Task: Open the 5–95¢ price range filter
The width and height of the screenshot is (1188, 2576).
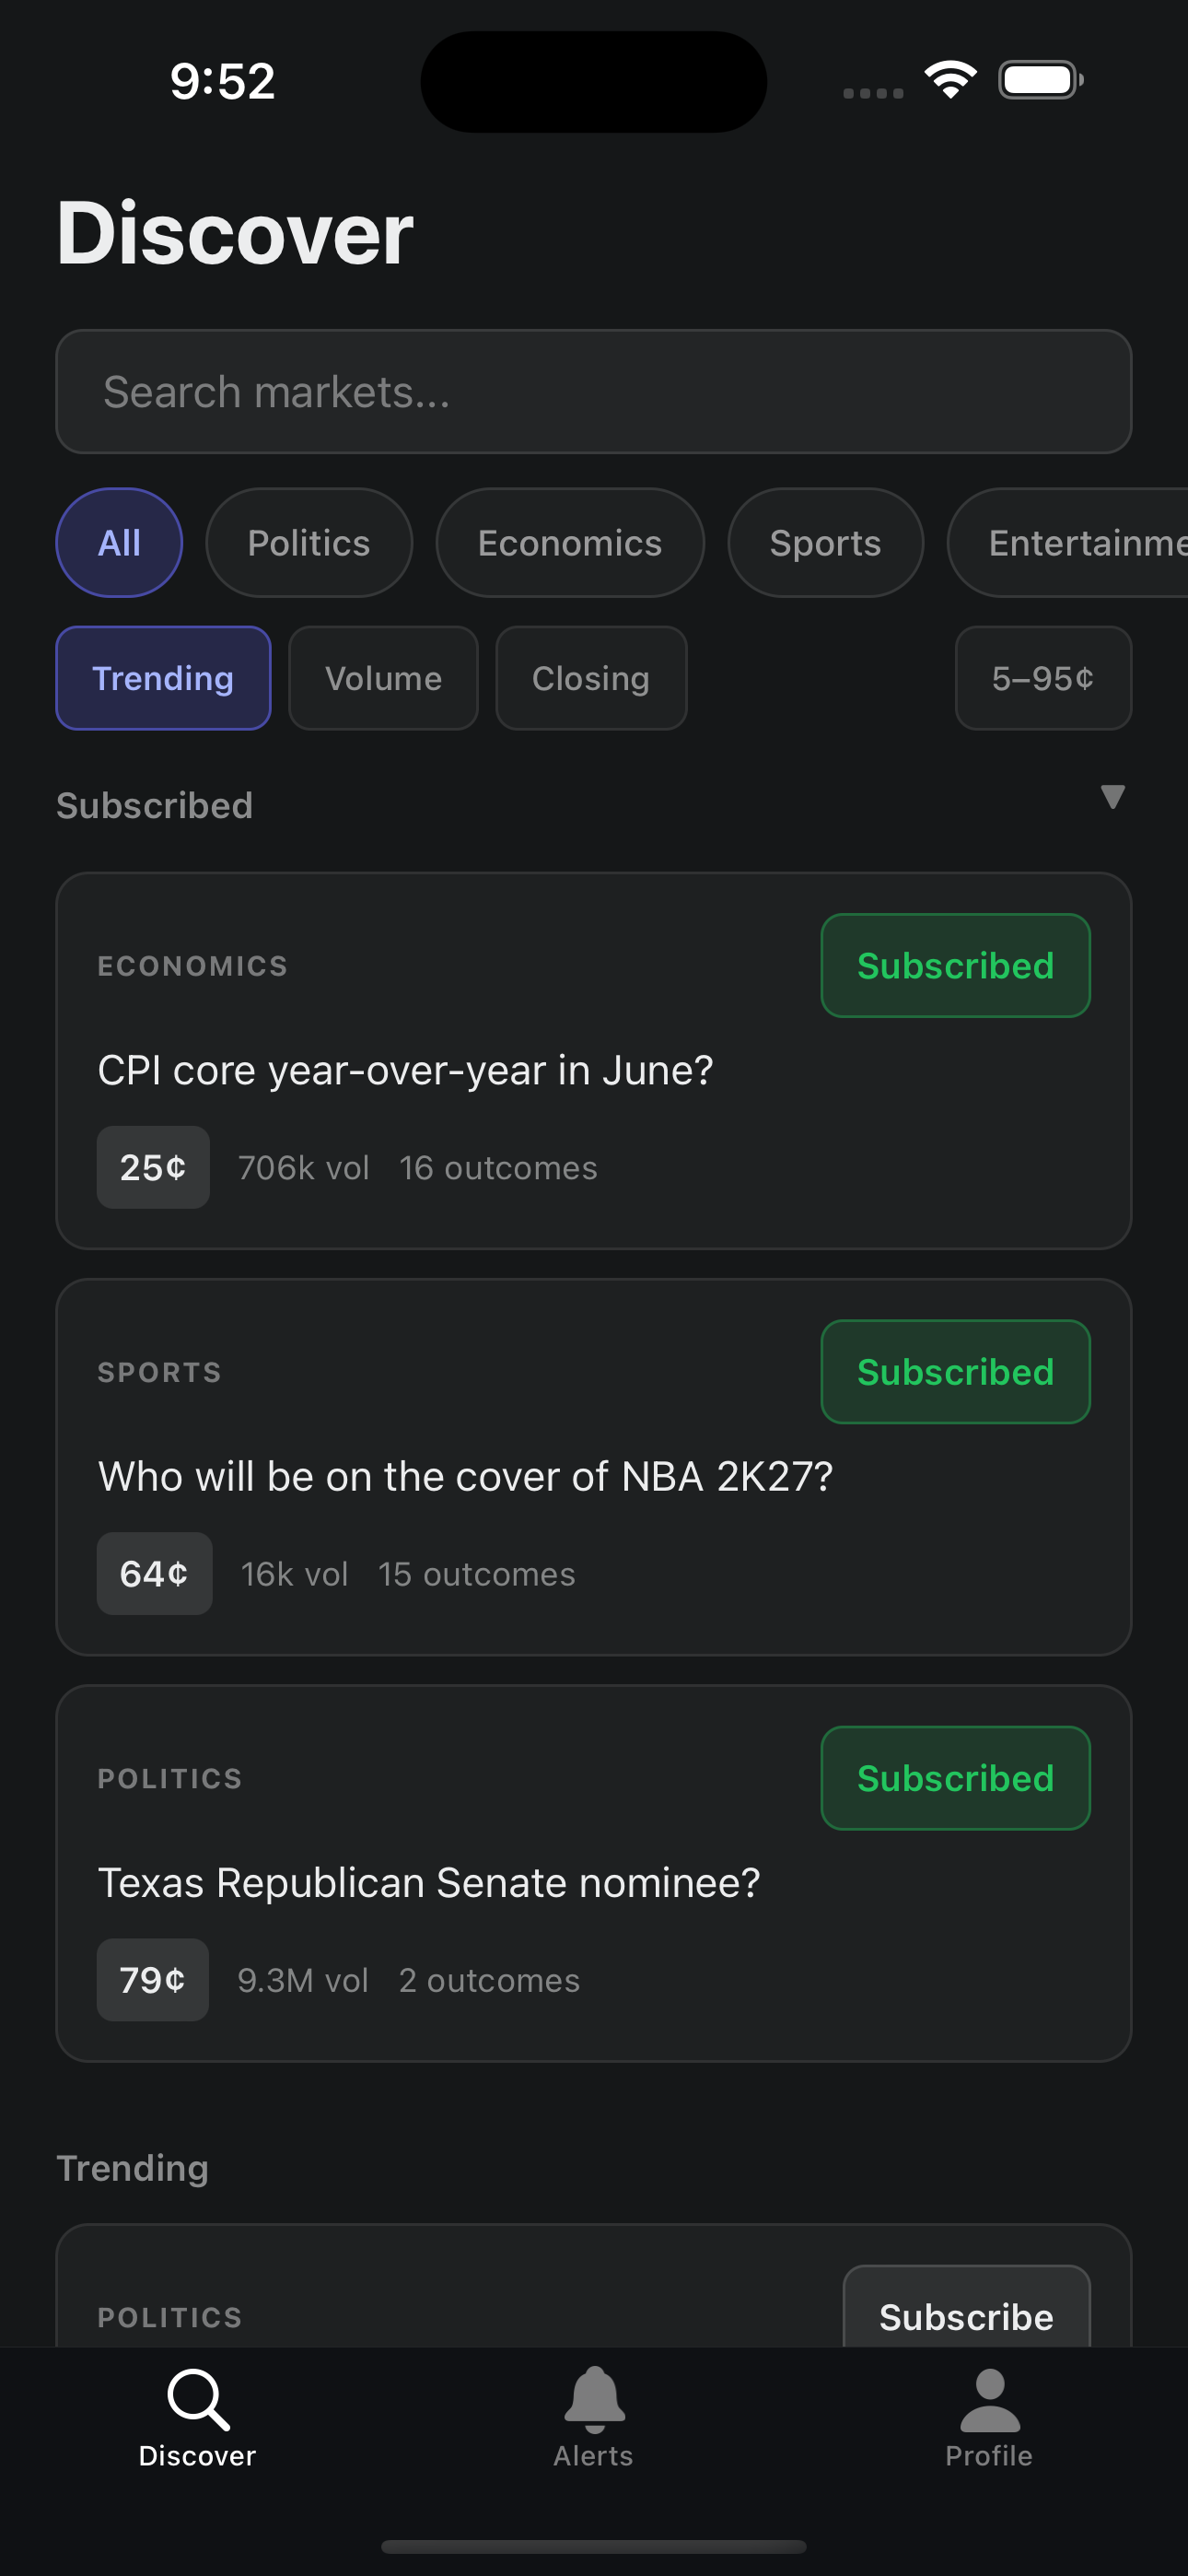Action: click(x=1043, y=678)
